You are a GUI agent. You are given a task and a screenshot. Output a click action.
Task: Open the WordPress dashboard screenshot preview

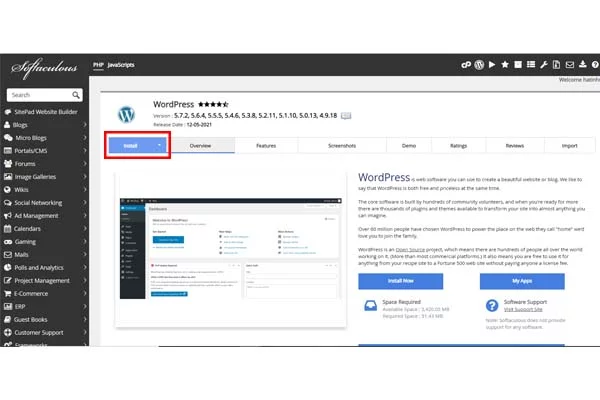[x=231, y=248]
